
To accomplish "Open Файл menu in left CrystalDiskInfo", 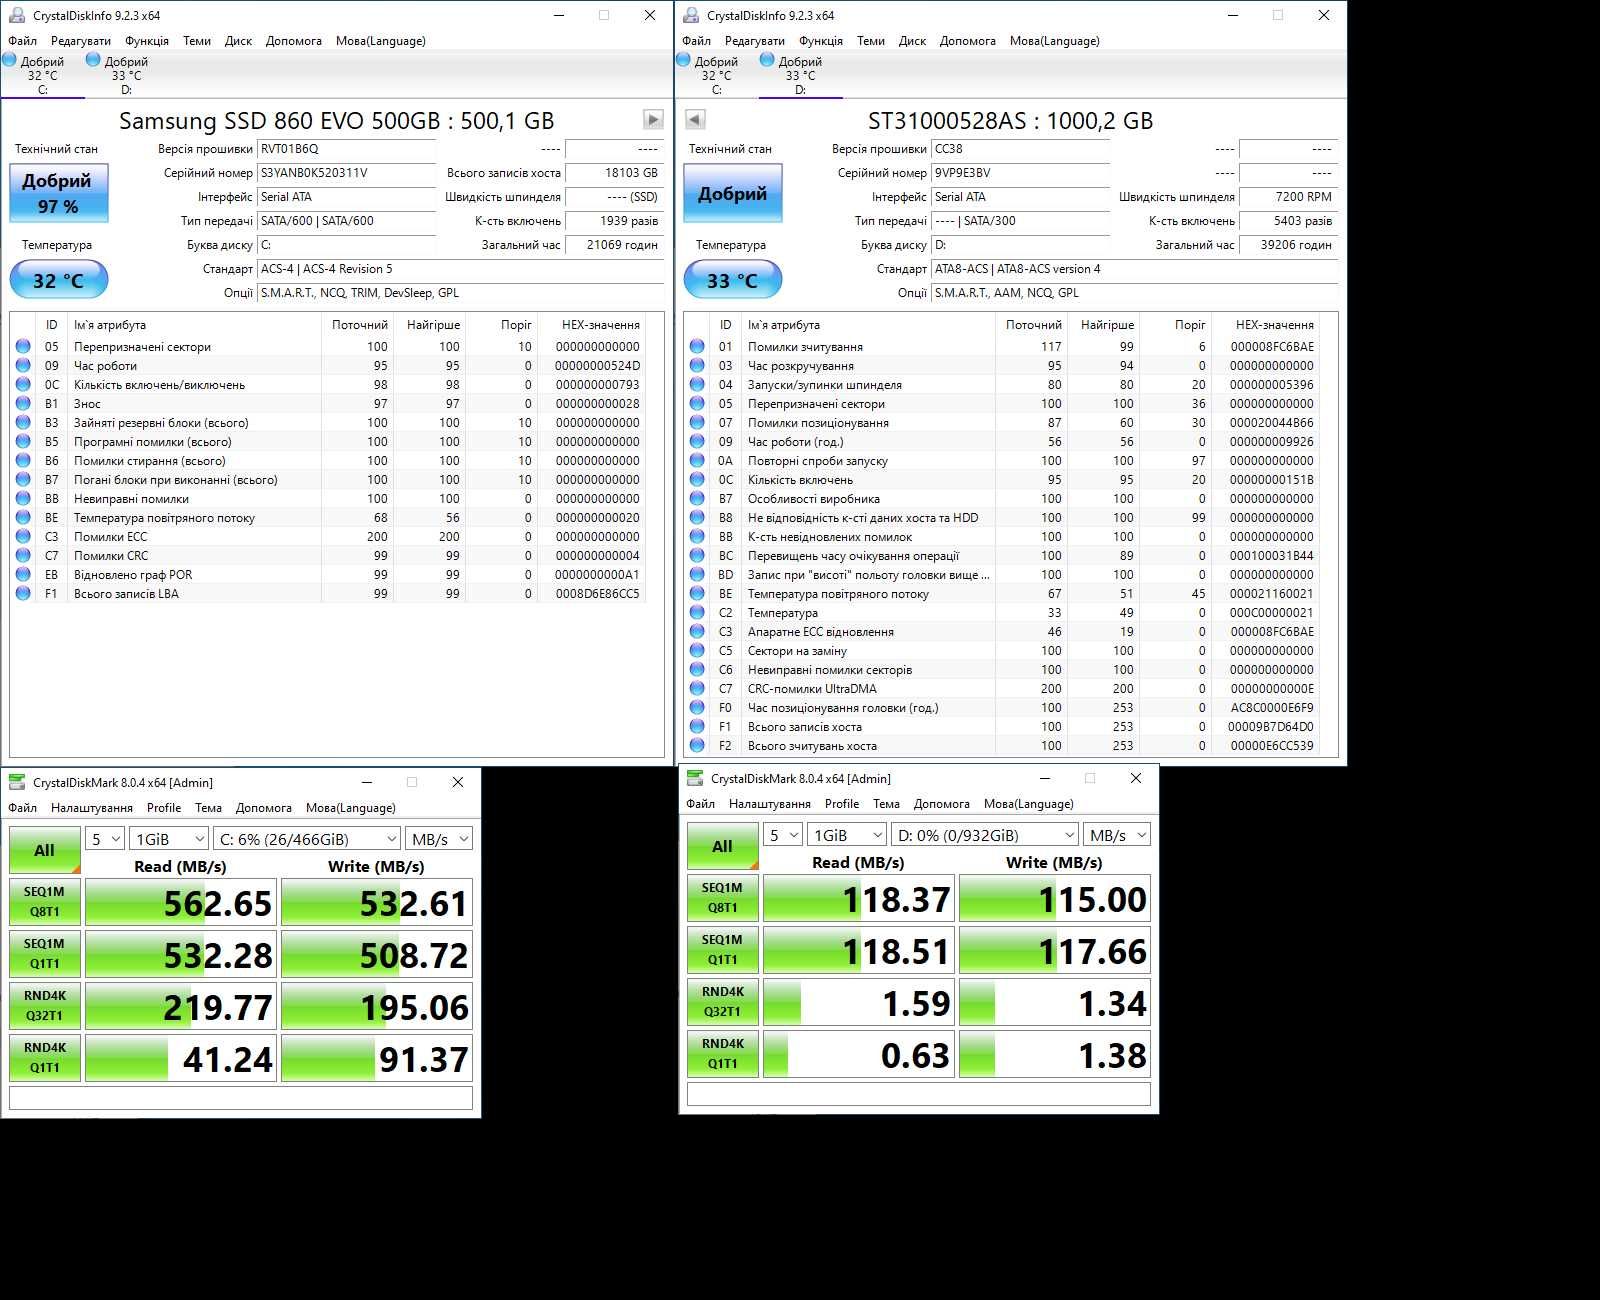I will pyautogui.click(x=22, y=41).
